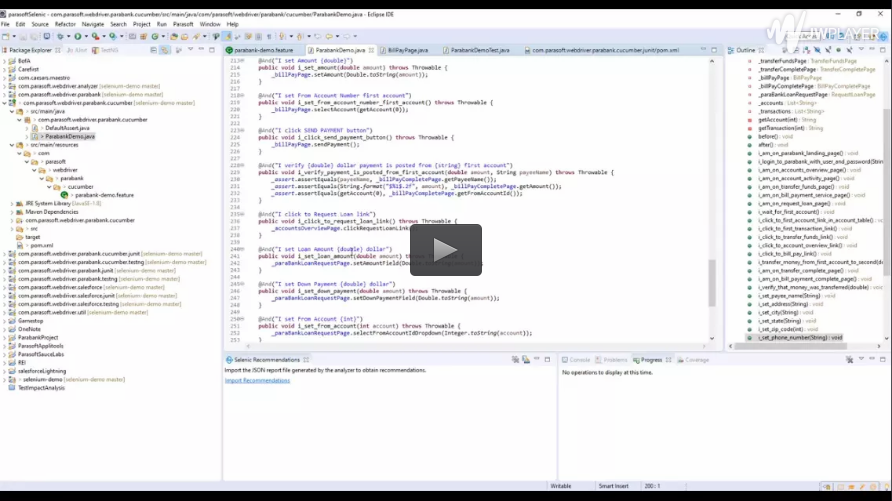This screenshot has height=501, width=892.
Task: Select ParabankDemo.java in Package Explorer
Action: [x=69, y=136]
